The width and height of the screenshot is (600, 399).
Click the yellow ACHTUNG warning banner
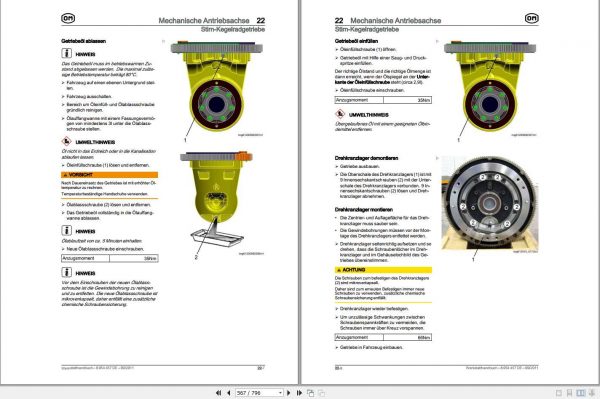pyautogui.click(x=383, y=270)
